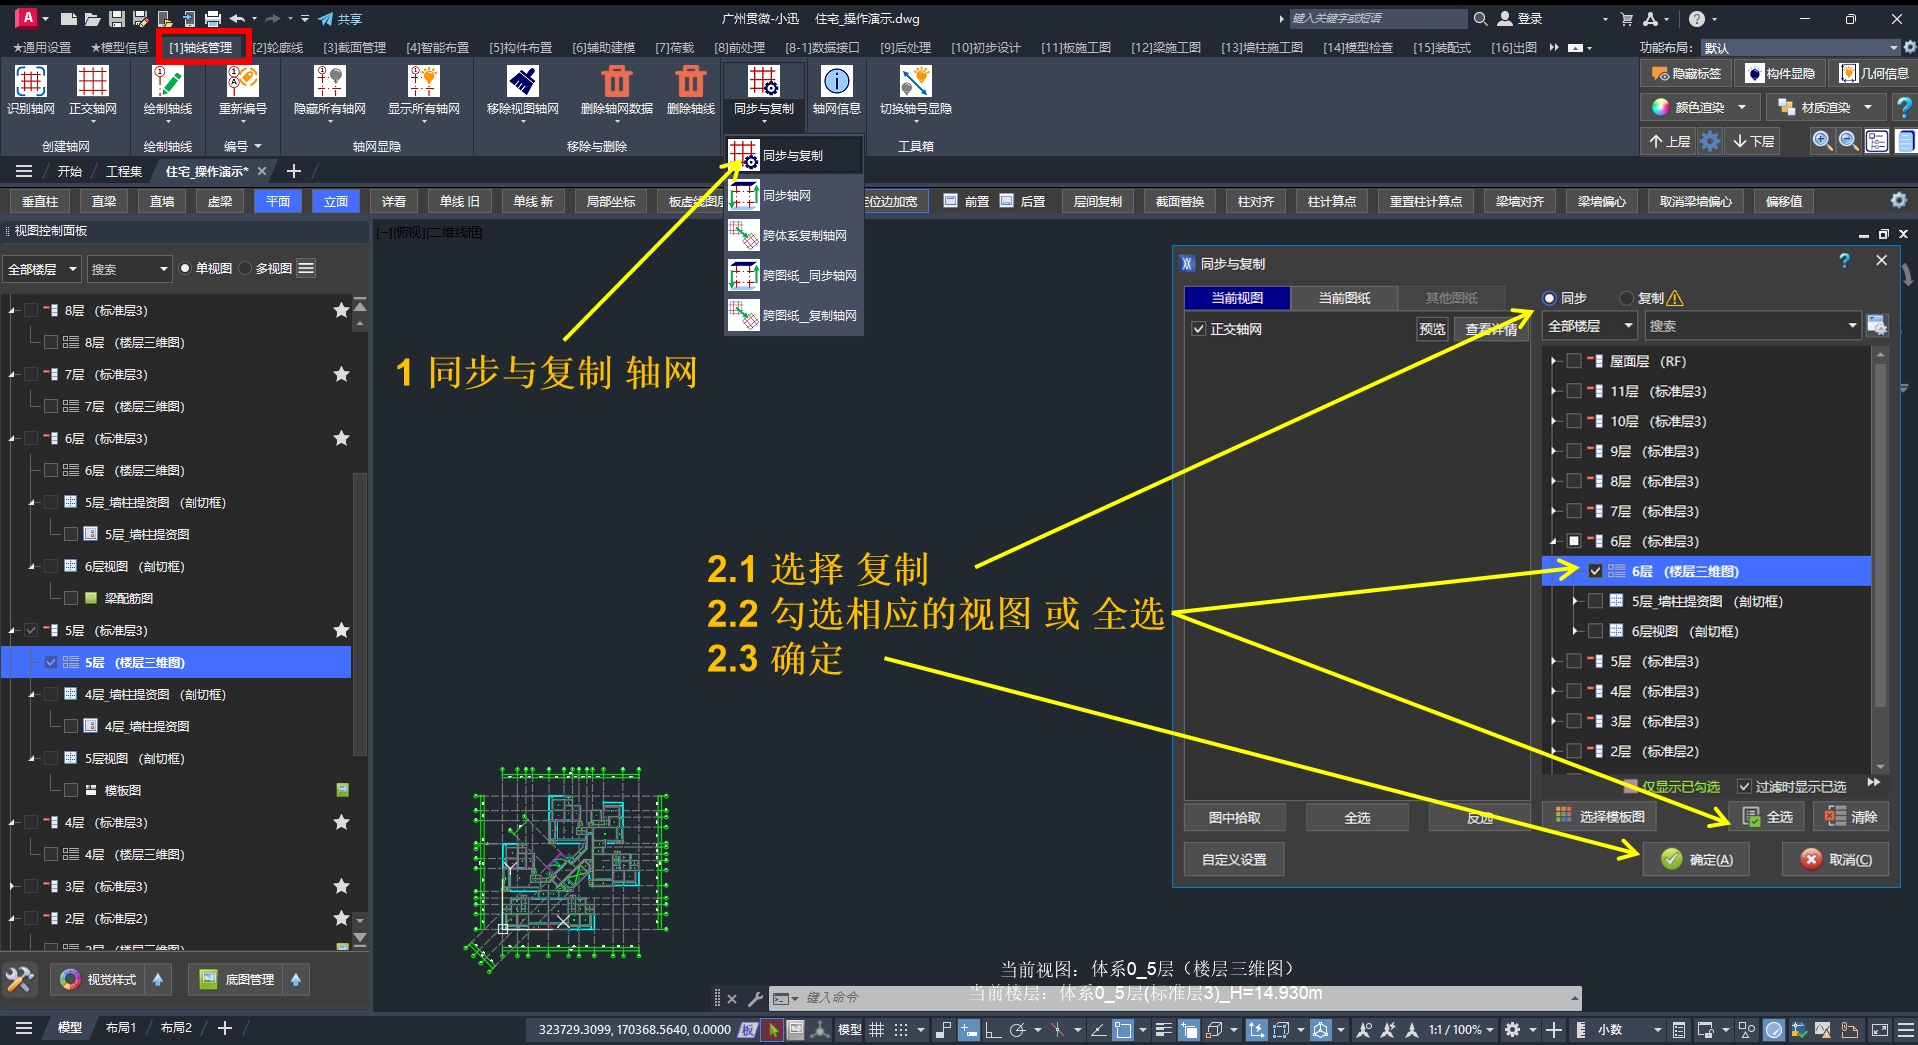
Task: Click the 隐藏标签 toolbar icon
Action: click(1661, 73)
